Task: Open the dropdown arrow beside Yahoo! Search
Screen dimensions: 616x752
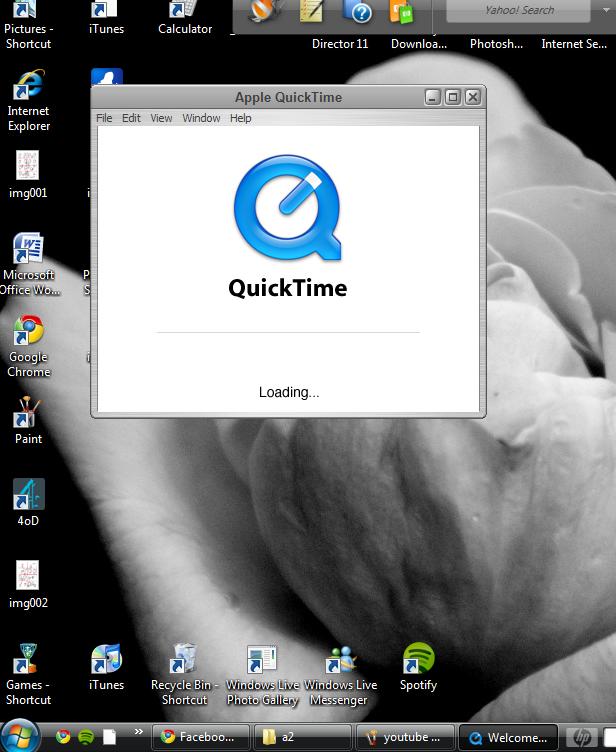Action: tap(606, 10)
